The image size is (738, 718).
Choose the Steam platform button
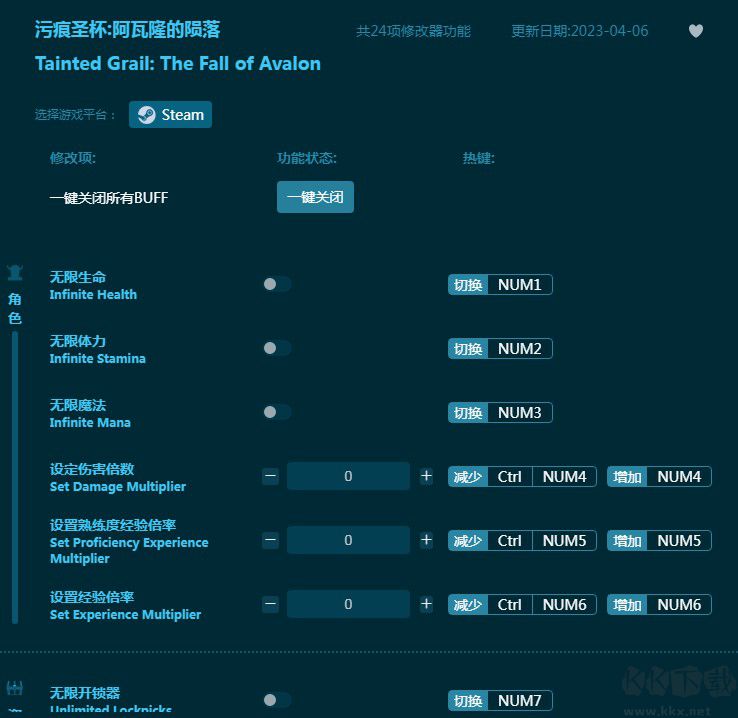click(170, 114)
